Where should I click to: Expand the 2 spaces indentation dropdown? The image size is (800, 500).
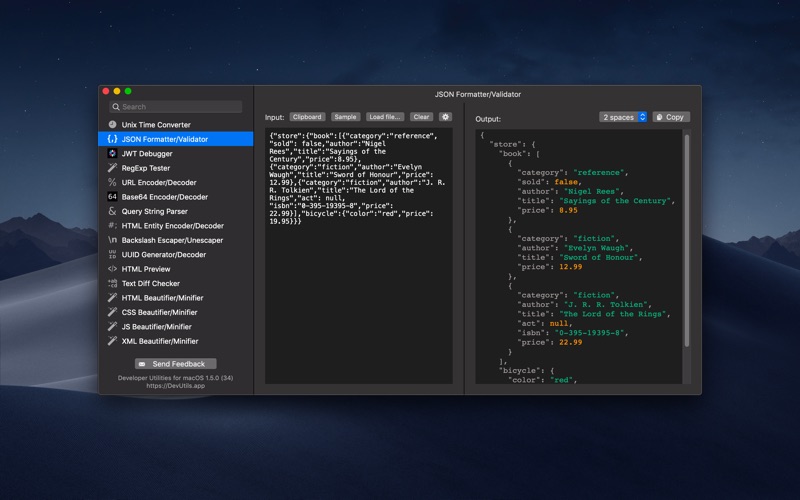pos(624,117)
